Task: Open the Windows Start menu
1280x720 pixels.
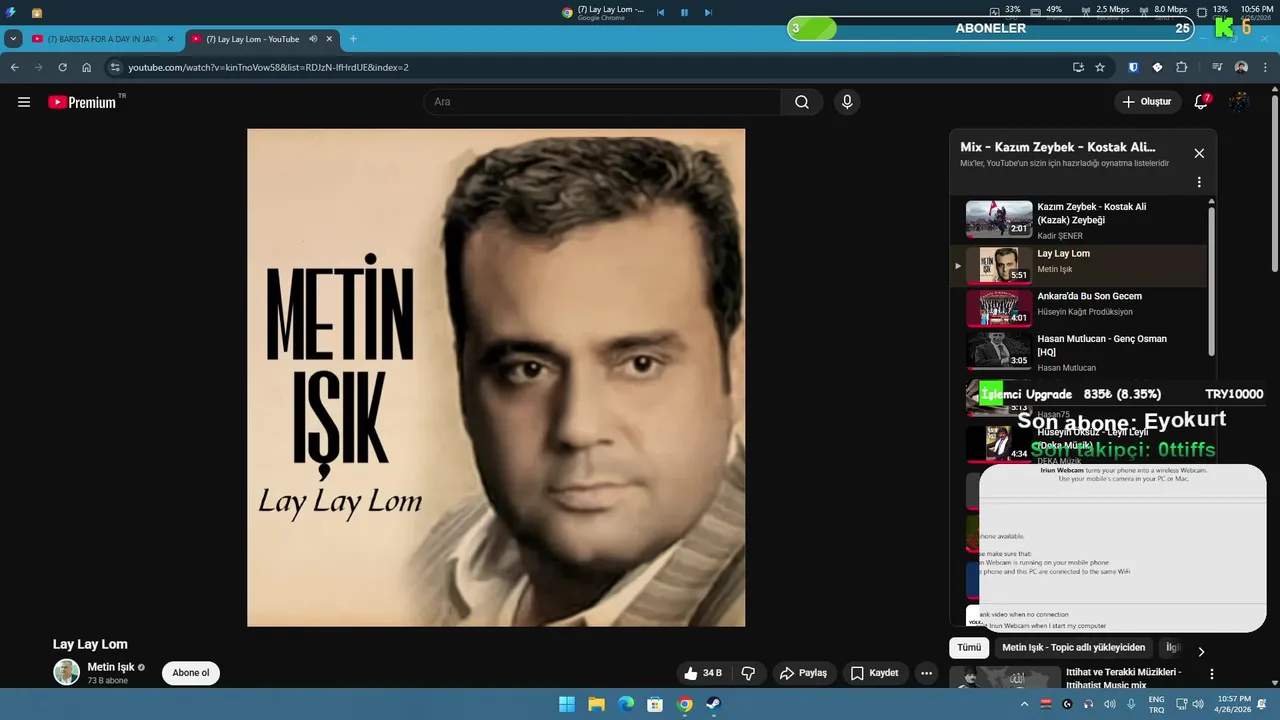Action: (x=567, y=704)
